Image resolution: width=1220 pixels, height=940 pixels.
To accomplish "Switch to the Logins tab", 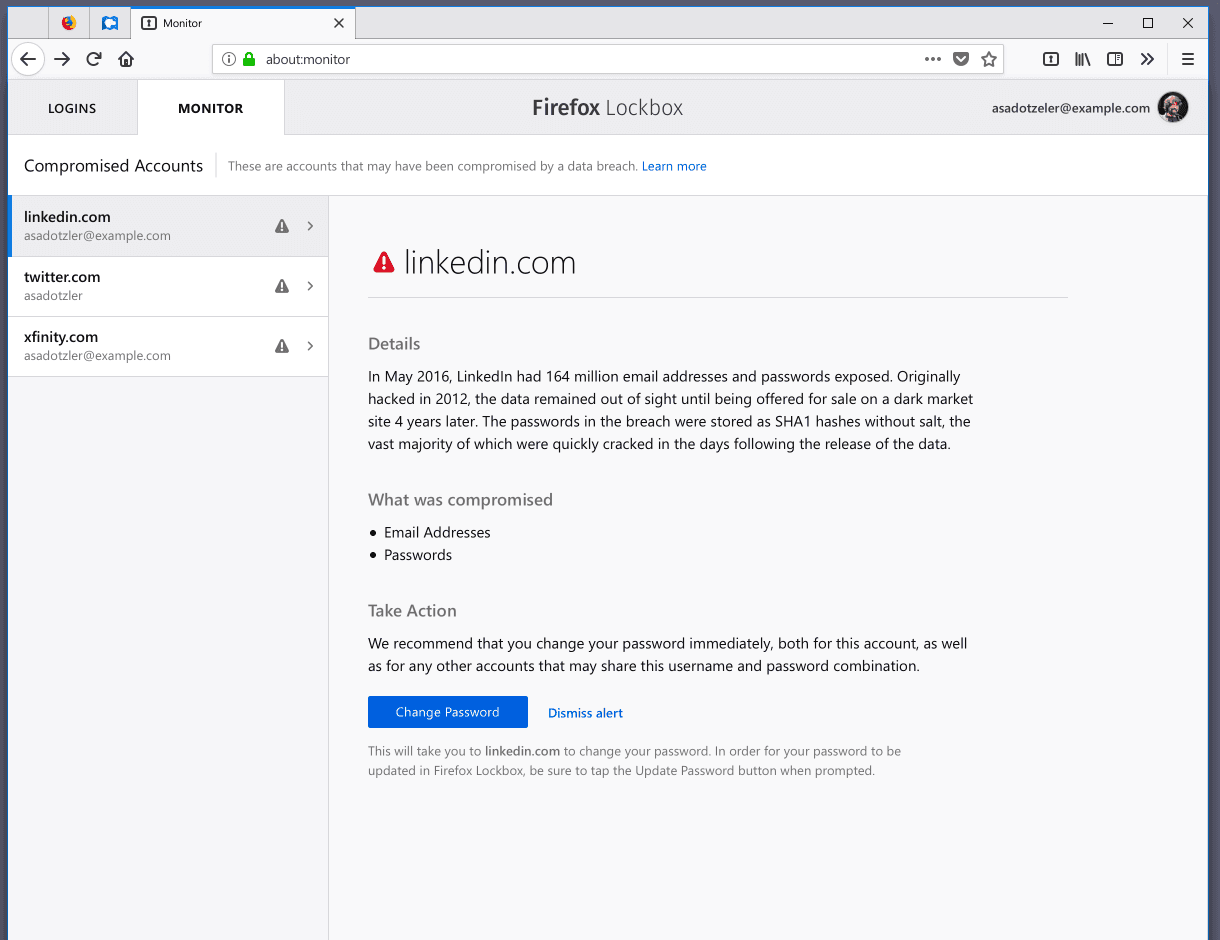I will [72, 108].
